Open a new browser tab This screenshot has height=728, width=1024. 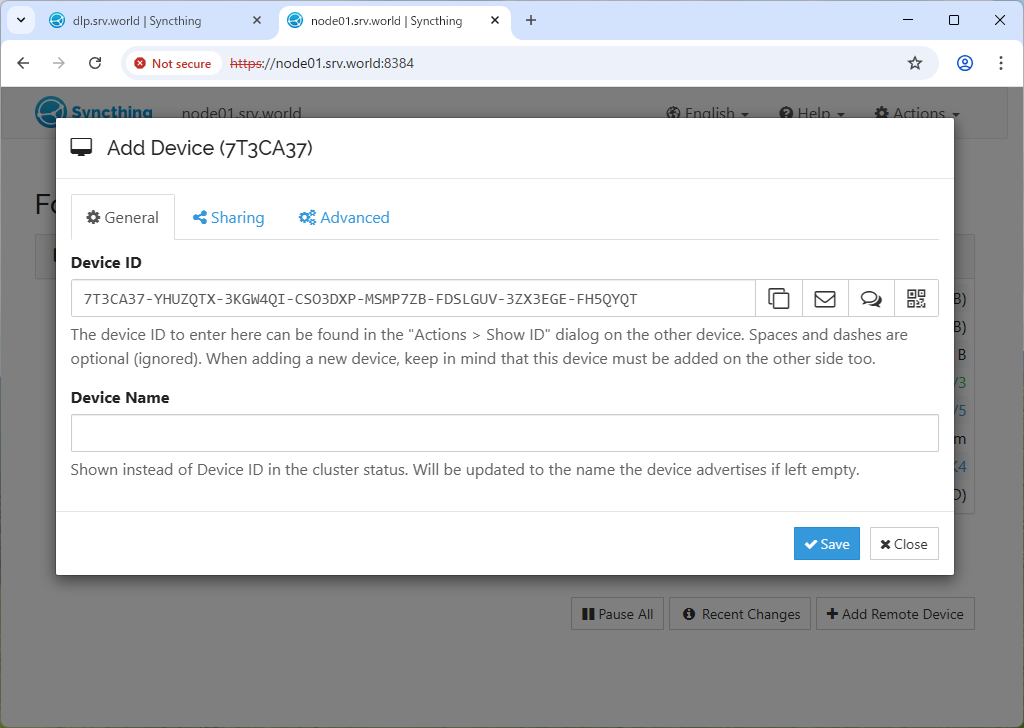(531, 20)
